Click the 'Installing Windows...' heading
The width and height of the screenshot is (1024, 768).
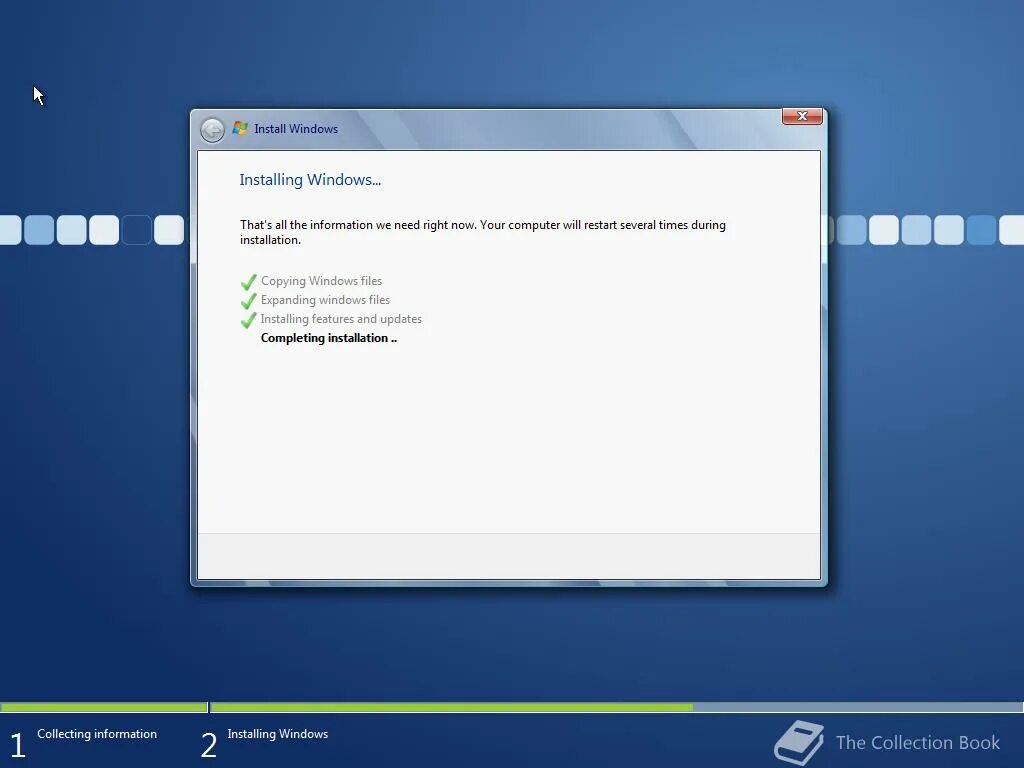pos(310,180)
